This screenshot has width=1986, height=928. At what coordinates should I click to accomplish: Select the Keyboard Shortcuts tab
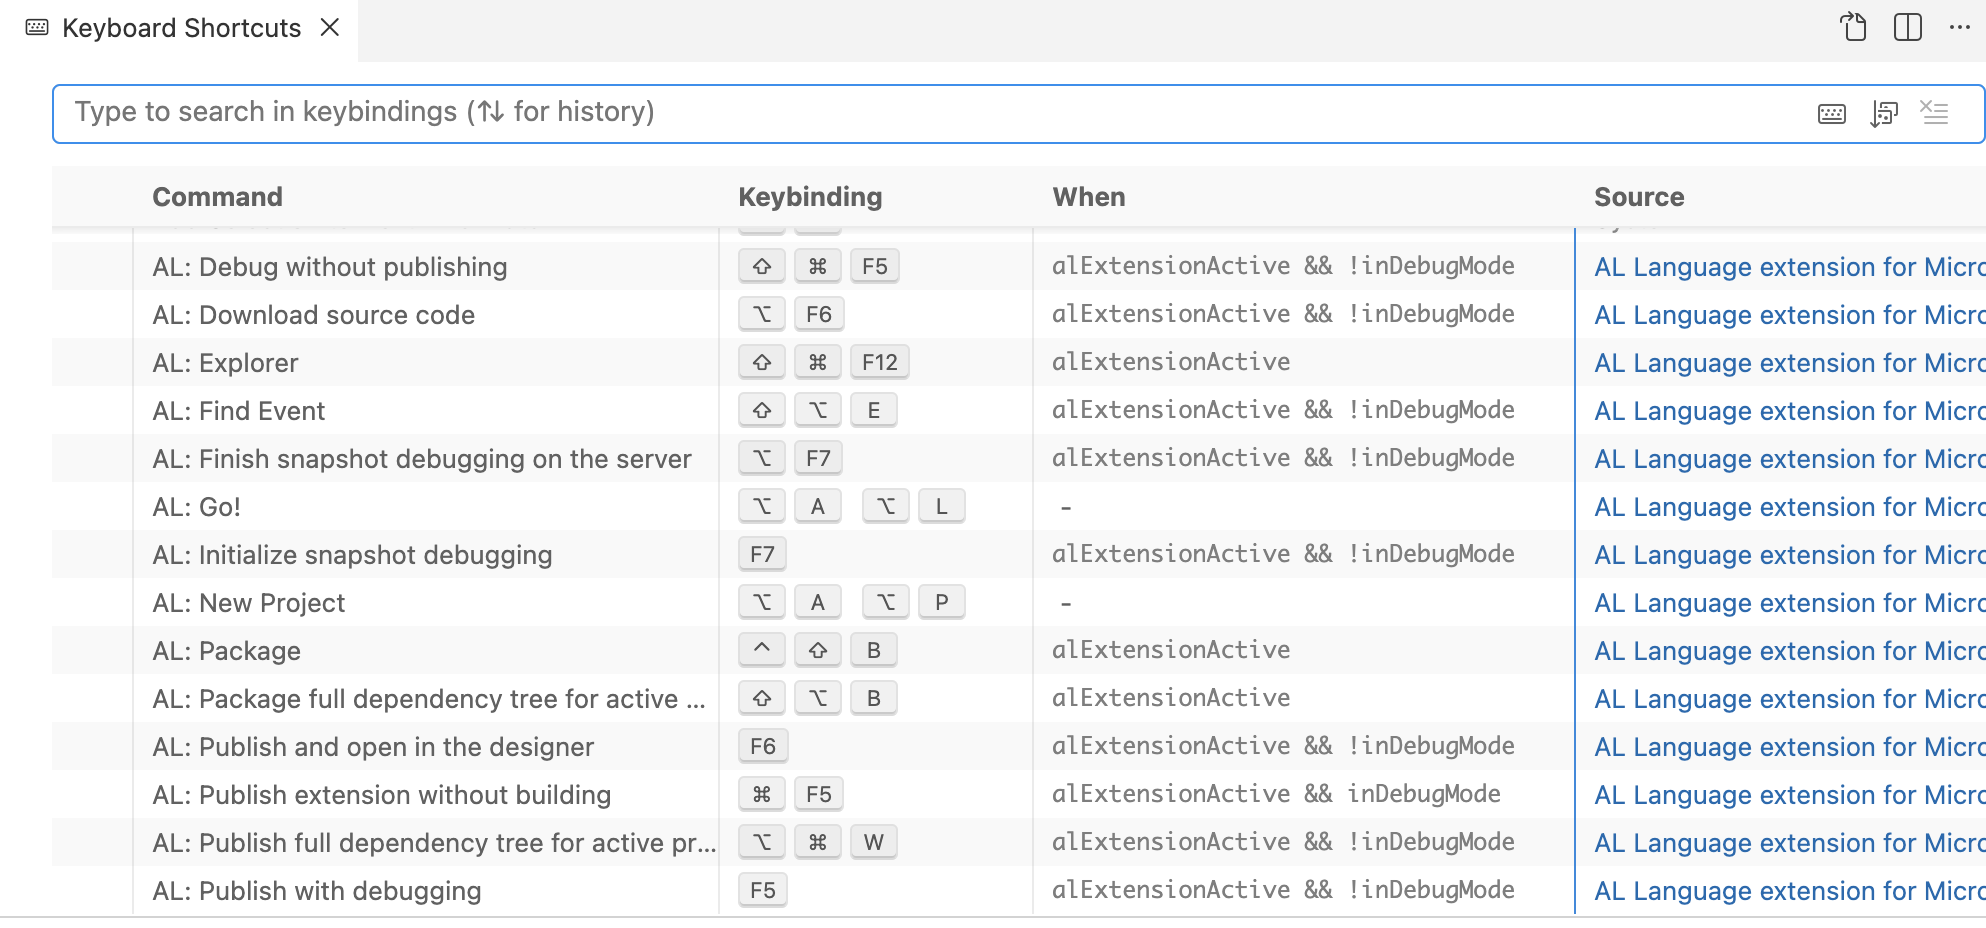(180, 28)
